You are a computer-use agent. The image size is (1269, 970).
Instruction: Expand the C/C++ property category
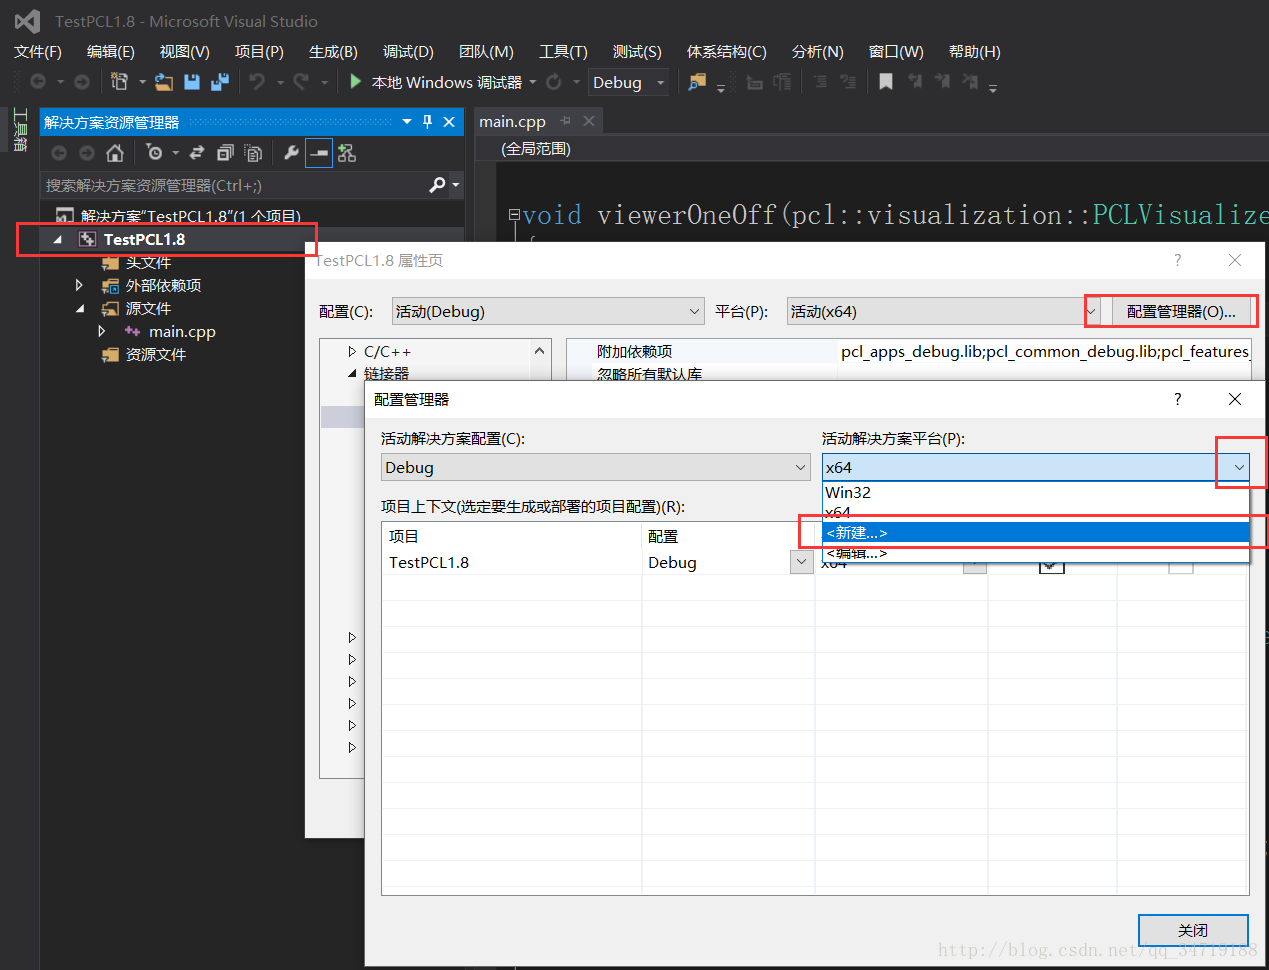coord(352,351)
